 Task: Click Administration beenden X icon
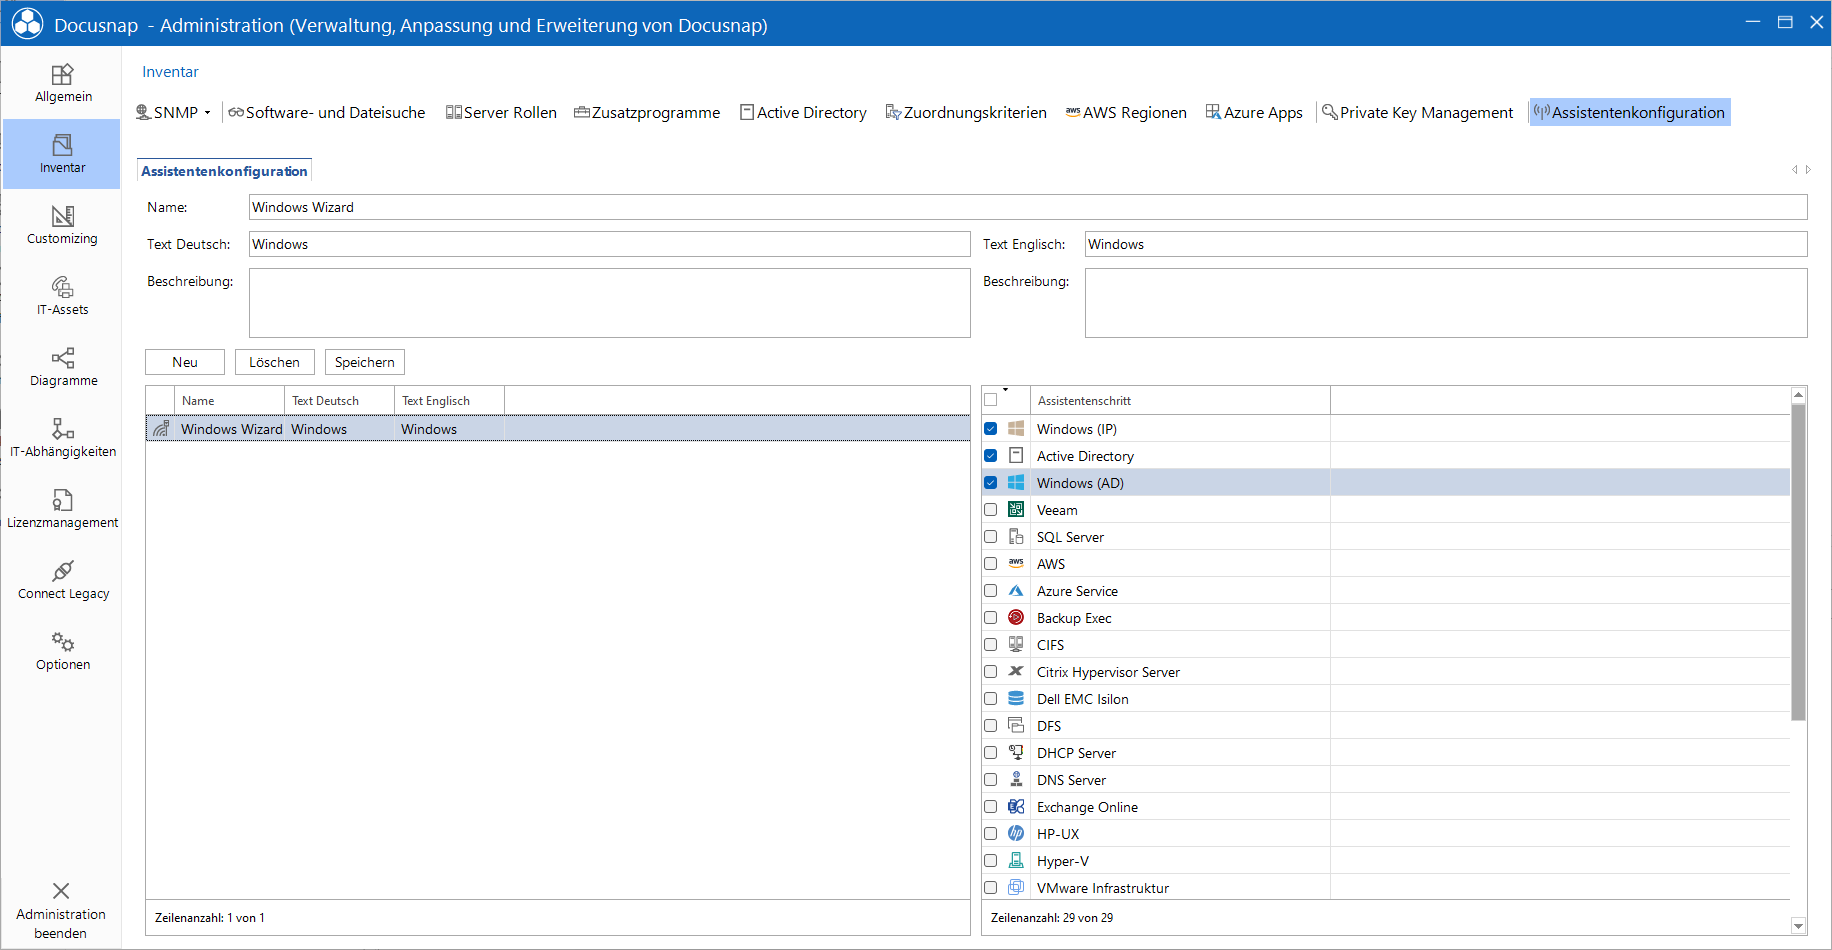coord(61,891)
